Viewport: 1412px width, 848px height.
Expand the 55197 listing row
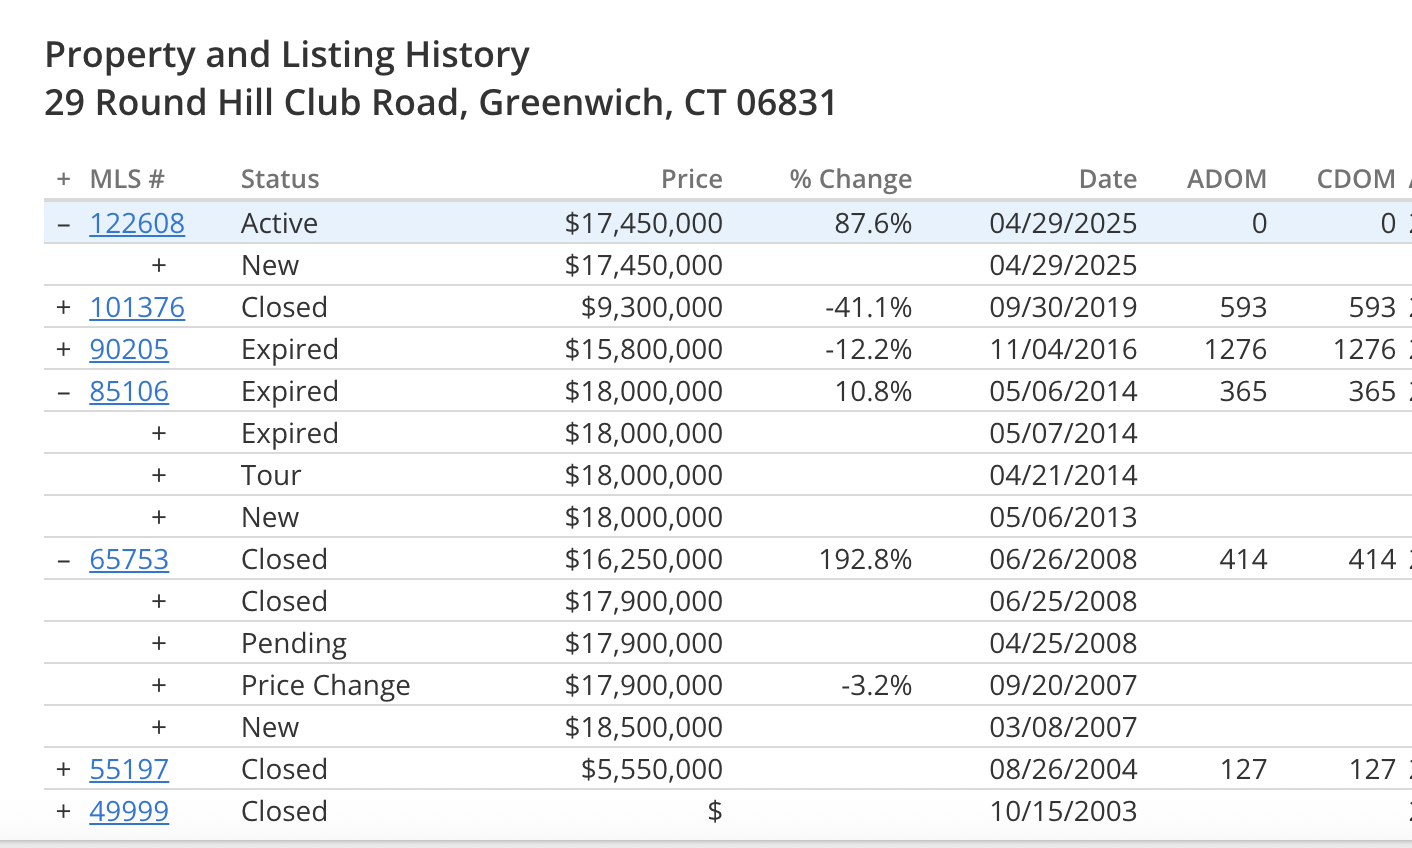63,769
